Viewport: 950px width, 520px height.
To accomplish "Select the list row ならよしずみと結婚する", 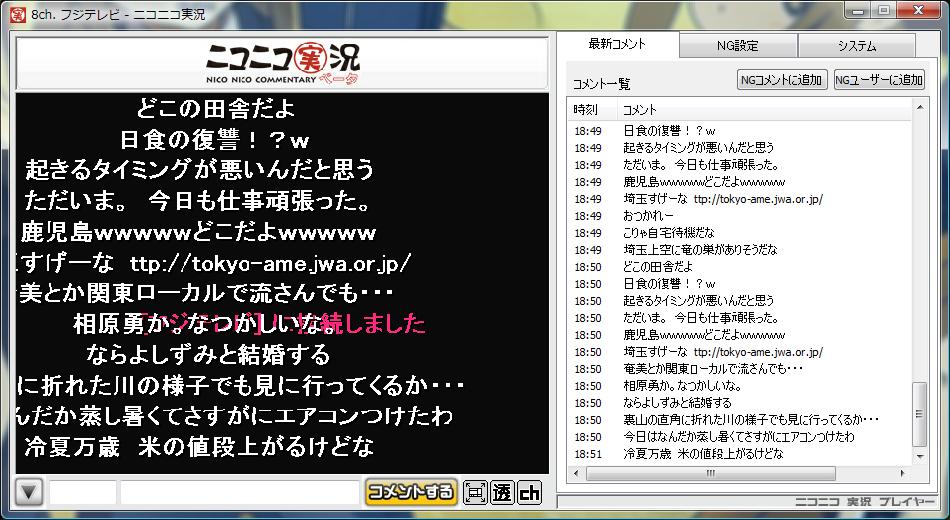I will coord(740,403).
